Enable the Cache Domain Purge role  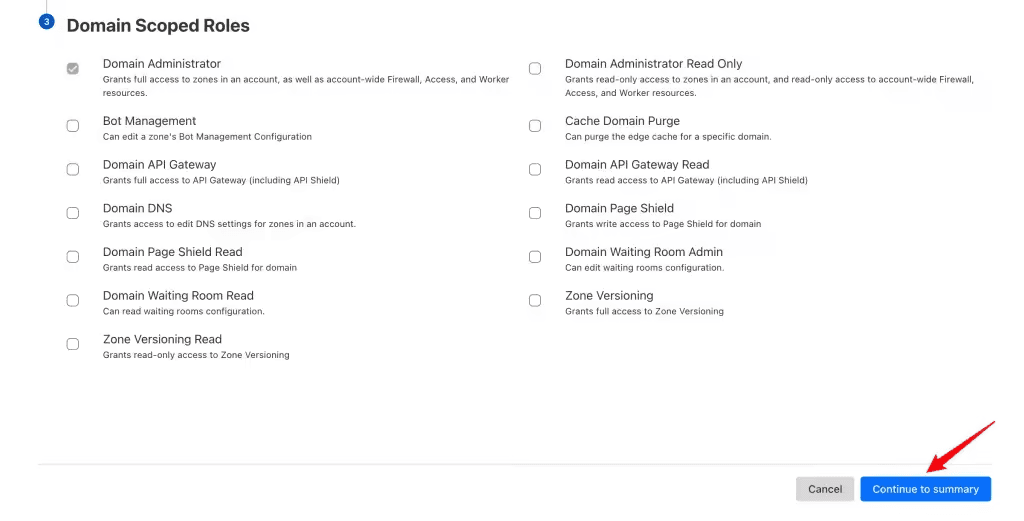click(535, 126)
